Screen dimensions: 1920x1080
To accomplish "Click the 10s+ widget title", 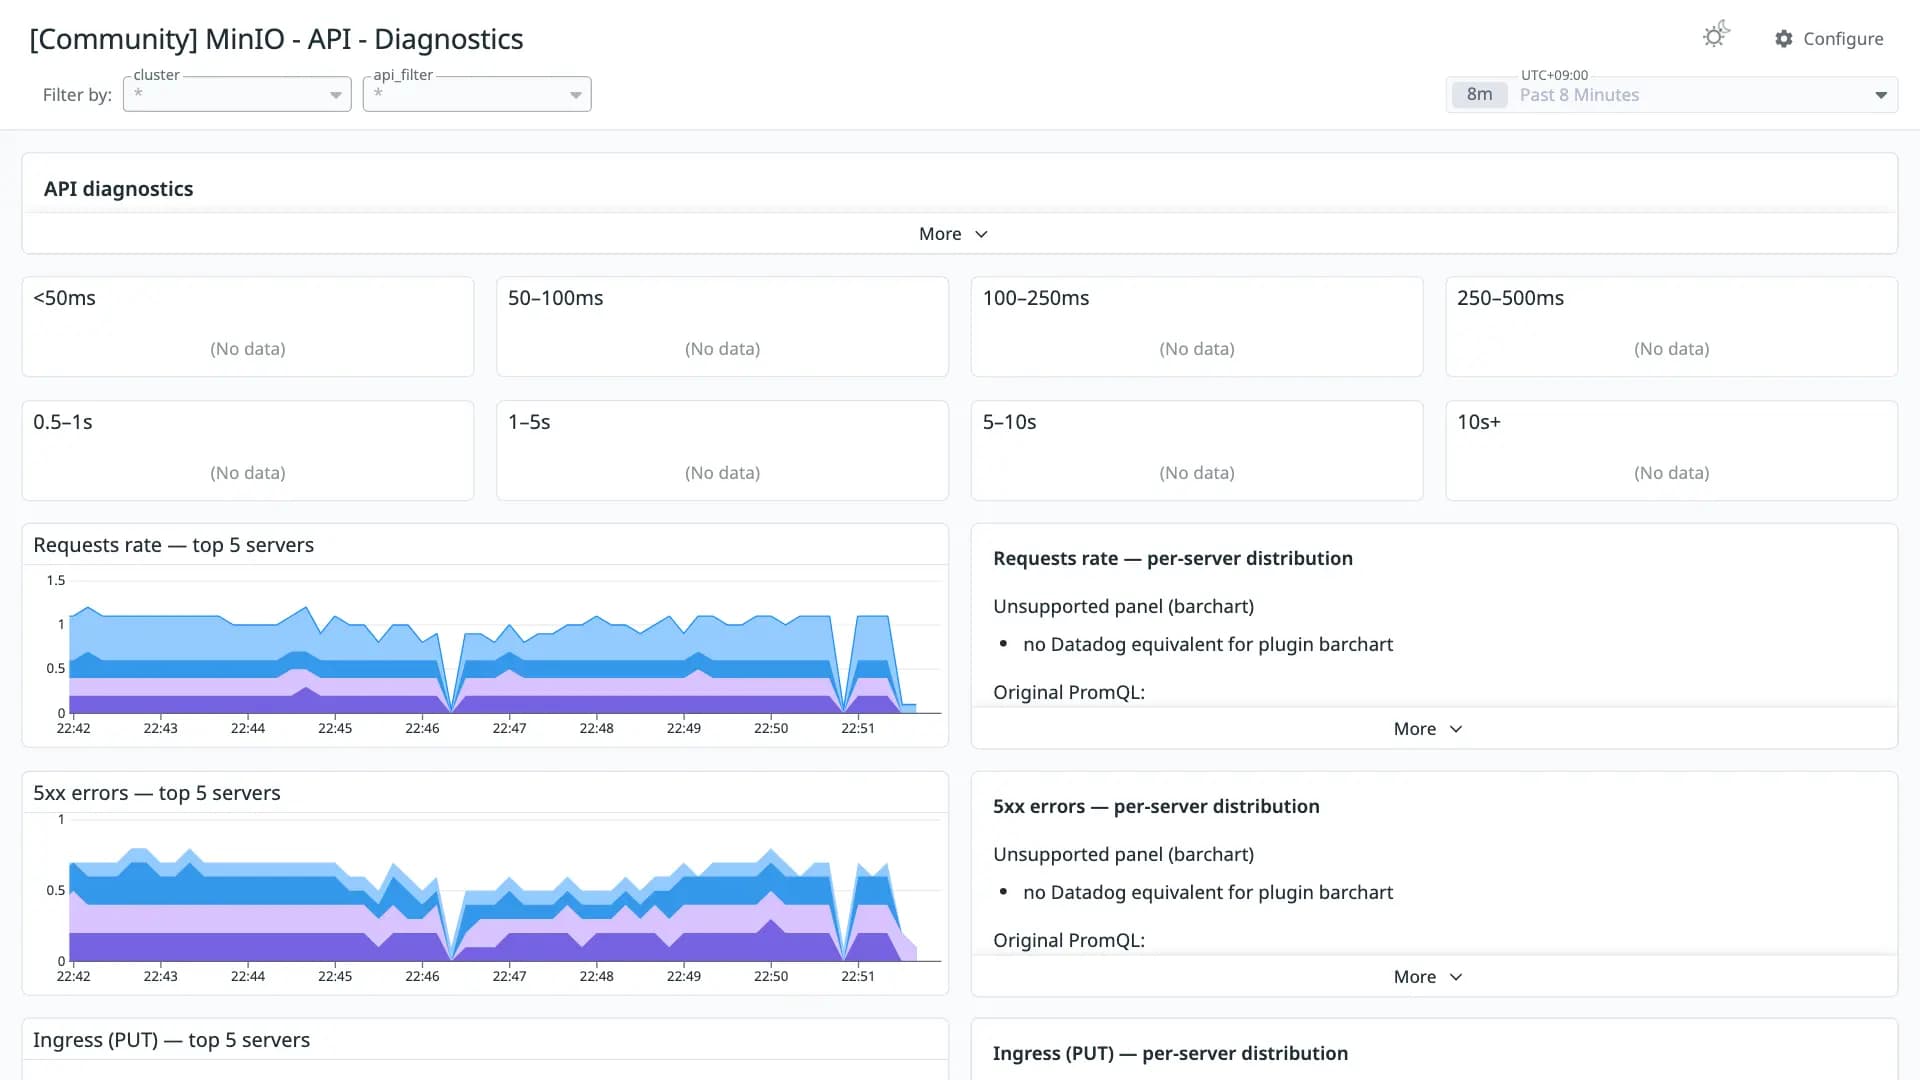I will (x=1479, y=422).
